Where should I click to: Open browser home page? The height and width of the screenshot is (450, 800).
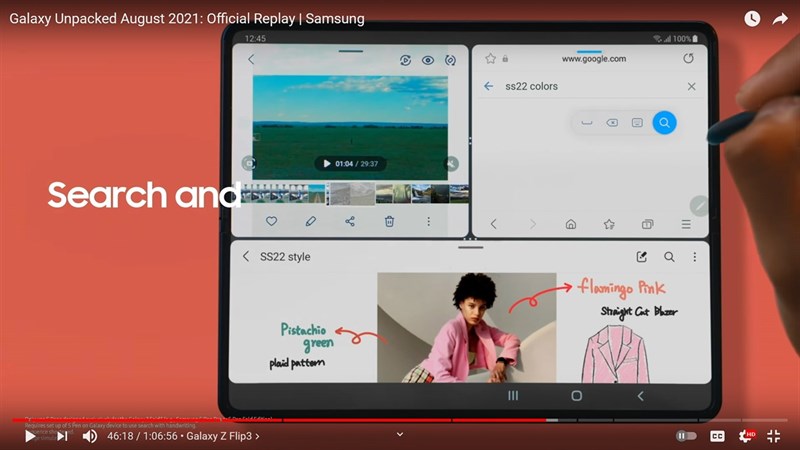click(x=571, y=224)
